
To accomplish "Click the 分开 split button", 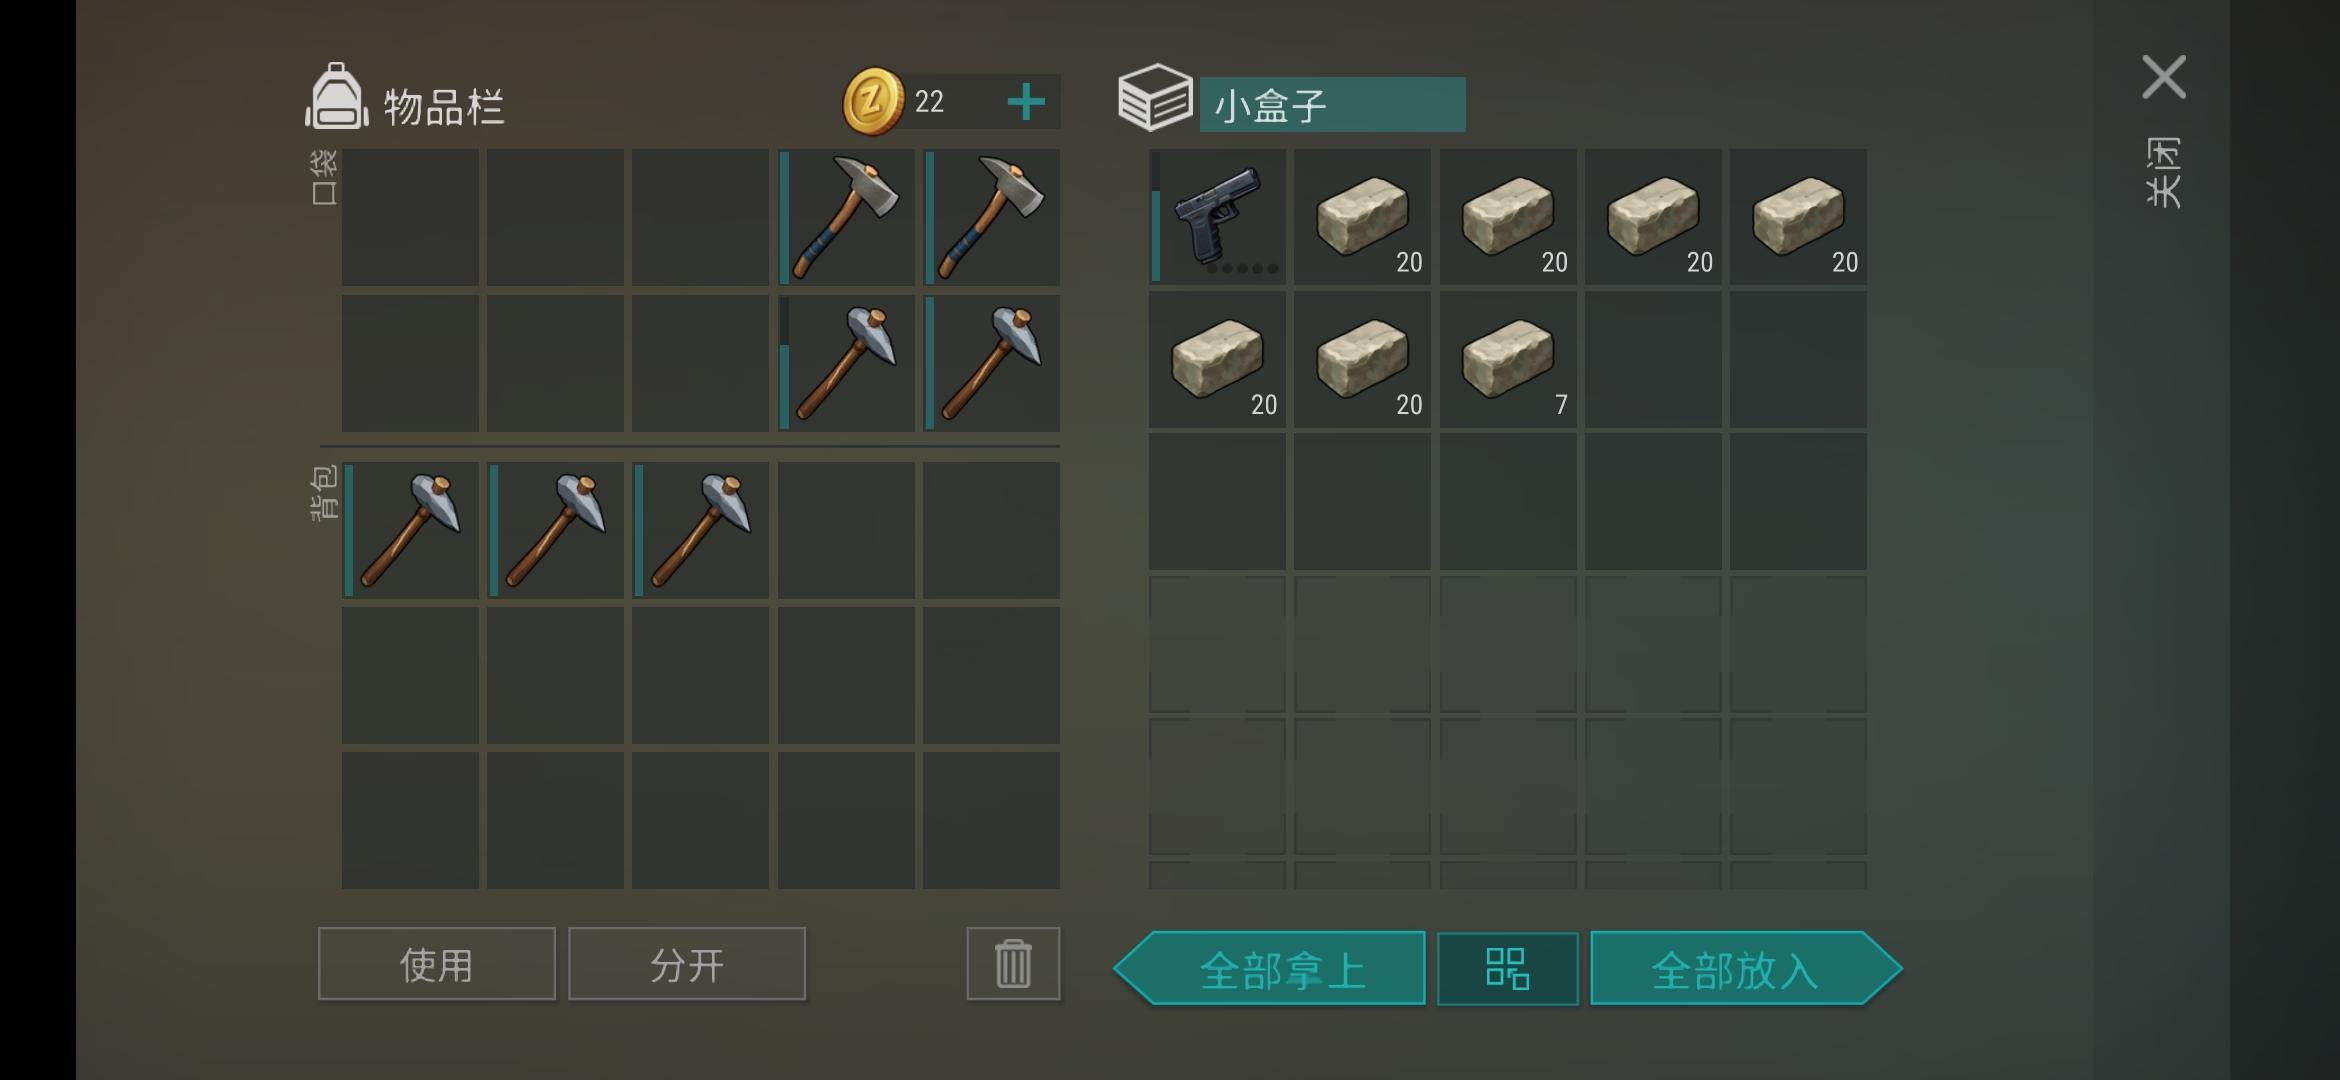I will point(687,964).
